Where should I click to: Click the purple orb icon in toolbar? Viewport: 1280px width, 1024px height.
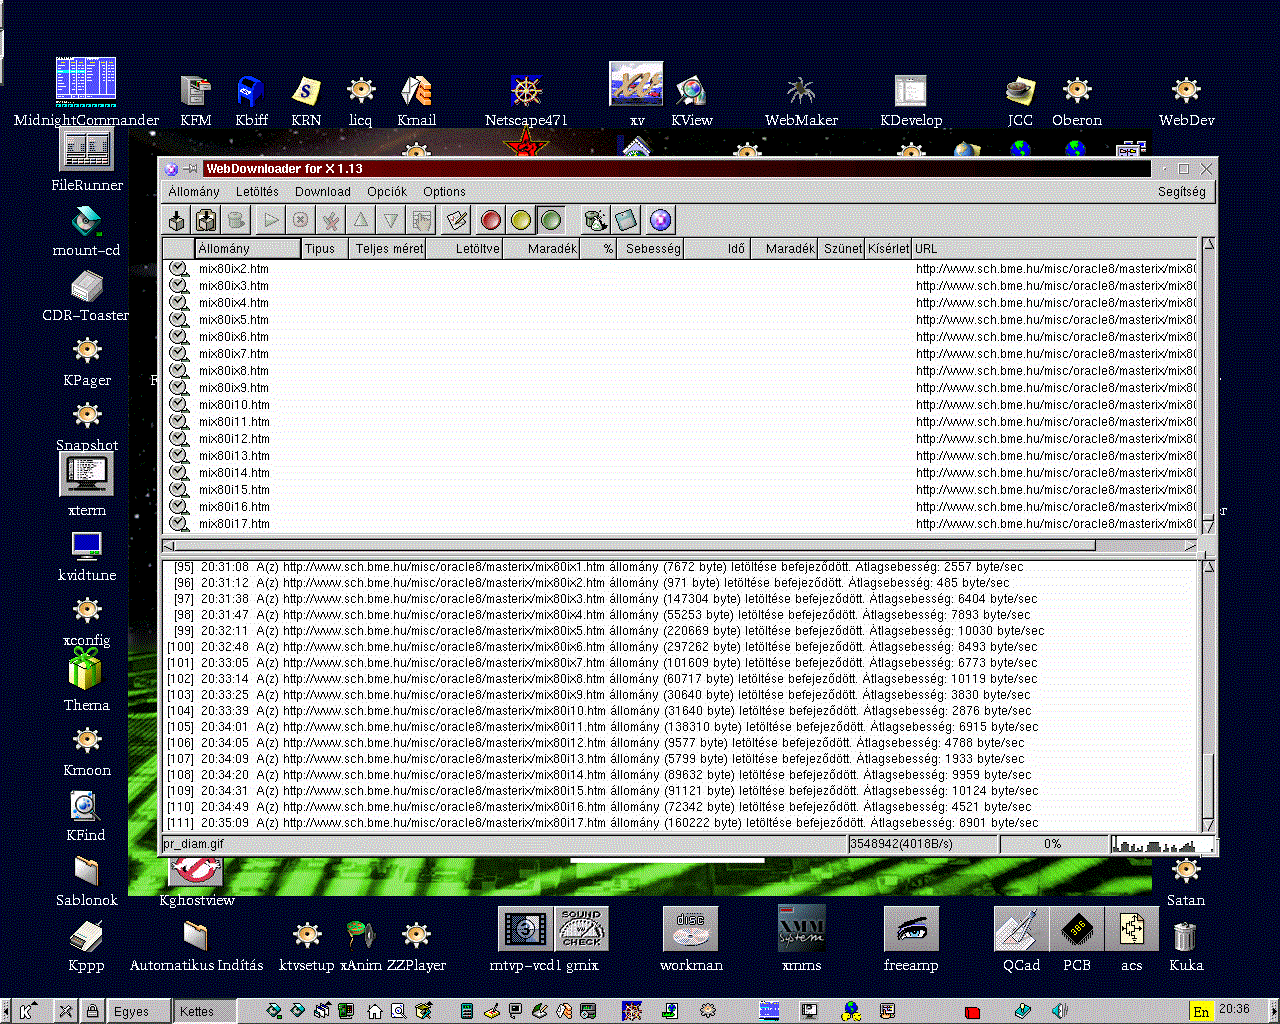point(660,220)
